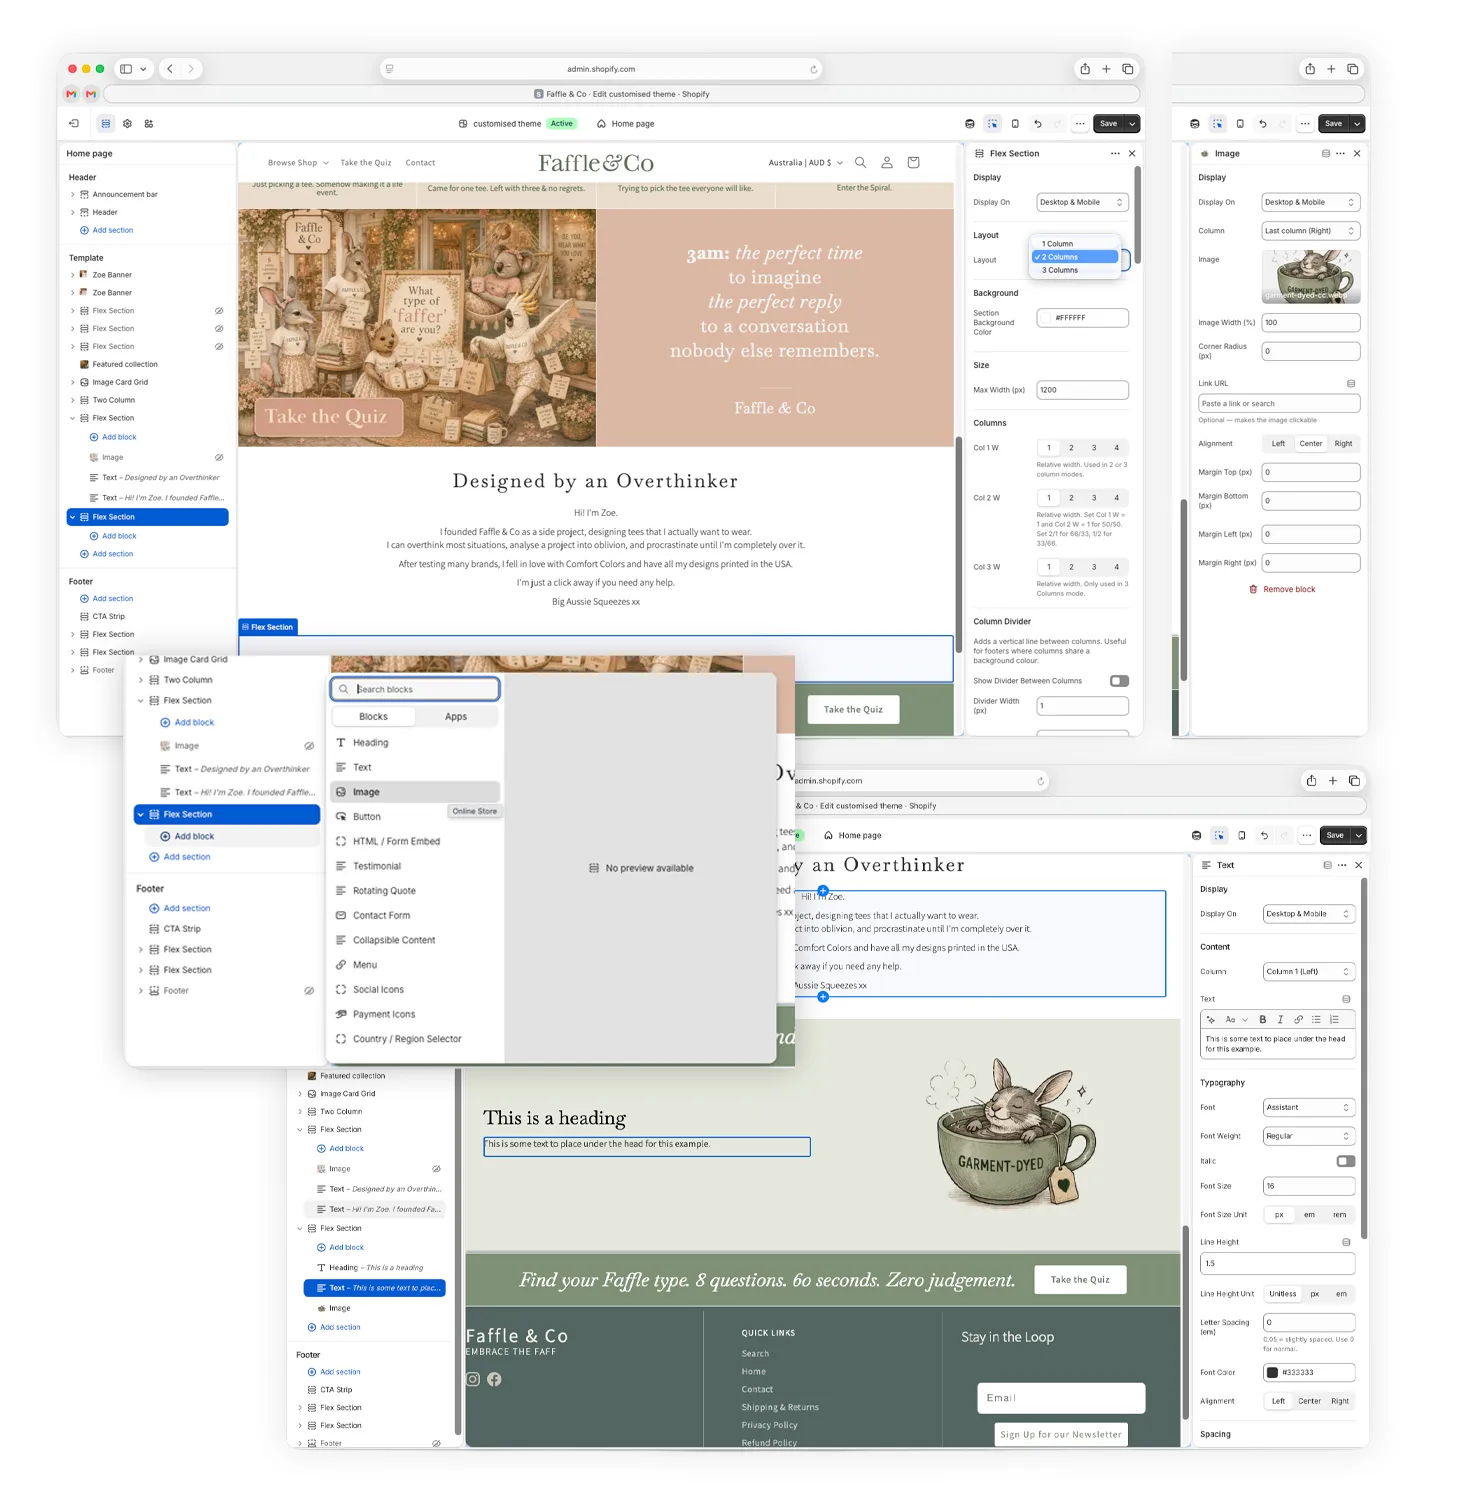Choose 3 Columns in the Layout list

[1075, 270]
